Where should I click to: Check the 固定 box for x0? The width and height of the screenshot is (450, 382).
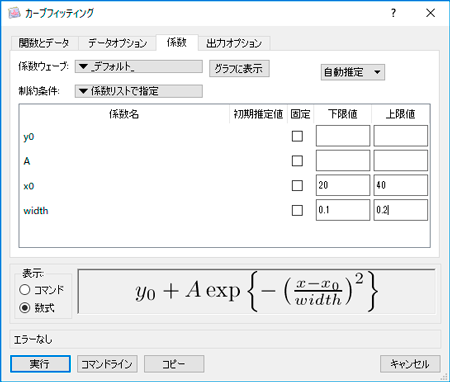[297, 186]
